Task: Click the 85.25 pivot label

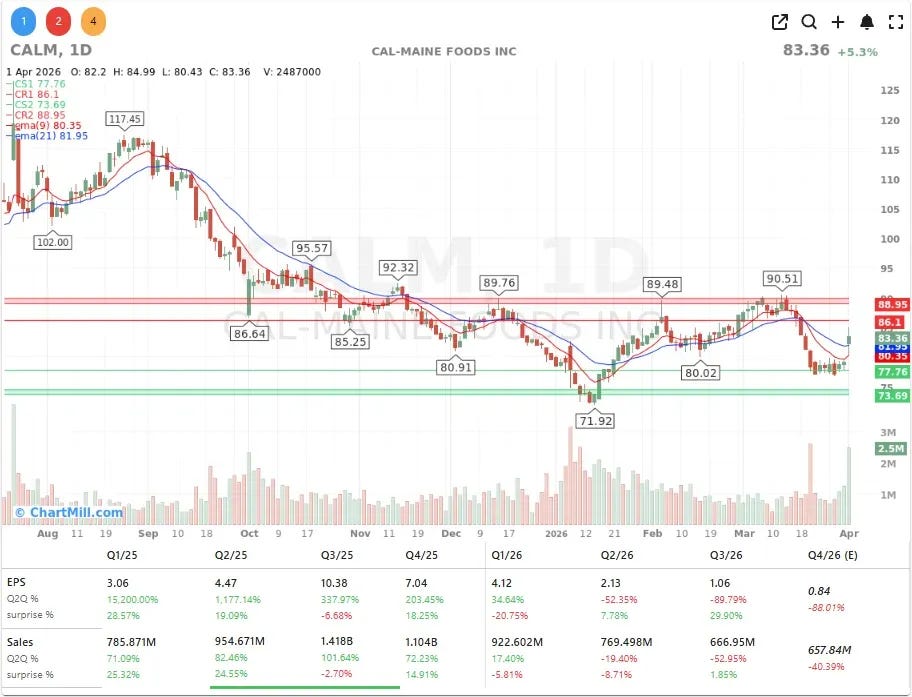Action: click(350, 342)
